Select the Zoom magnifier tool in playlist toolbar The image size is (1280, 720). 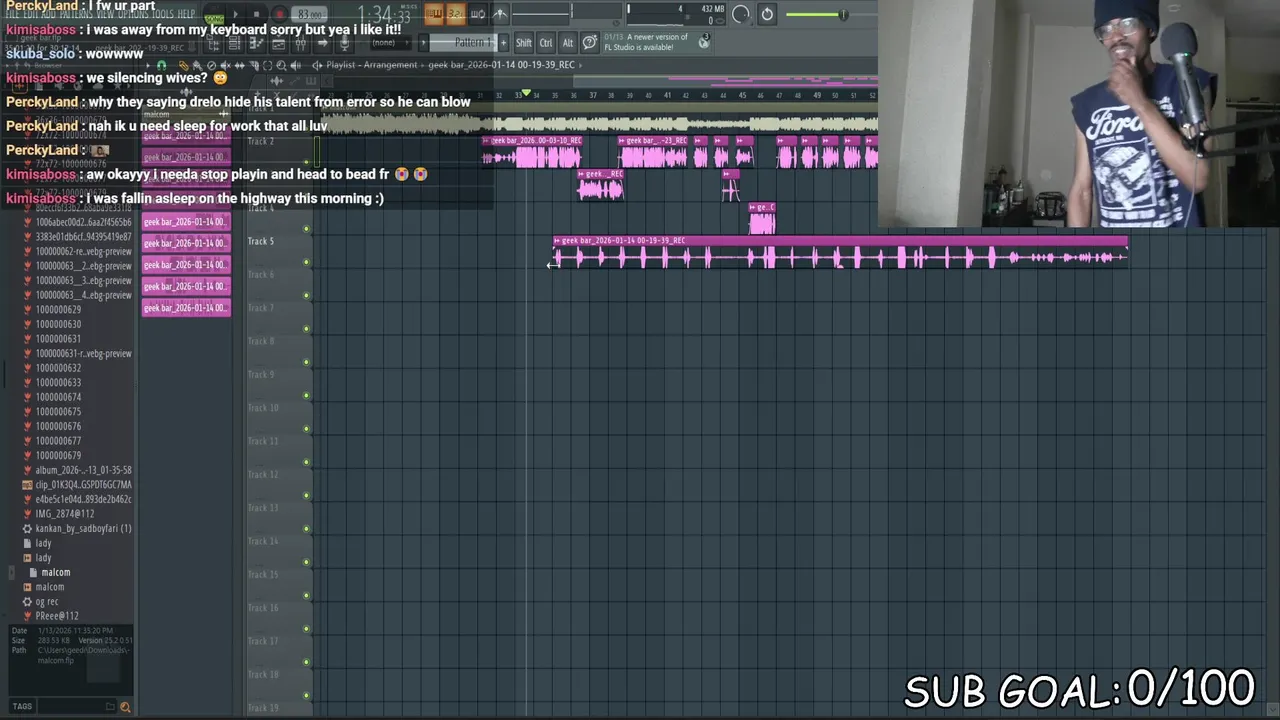[281, 66]
